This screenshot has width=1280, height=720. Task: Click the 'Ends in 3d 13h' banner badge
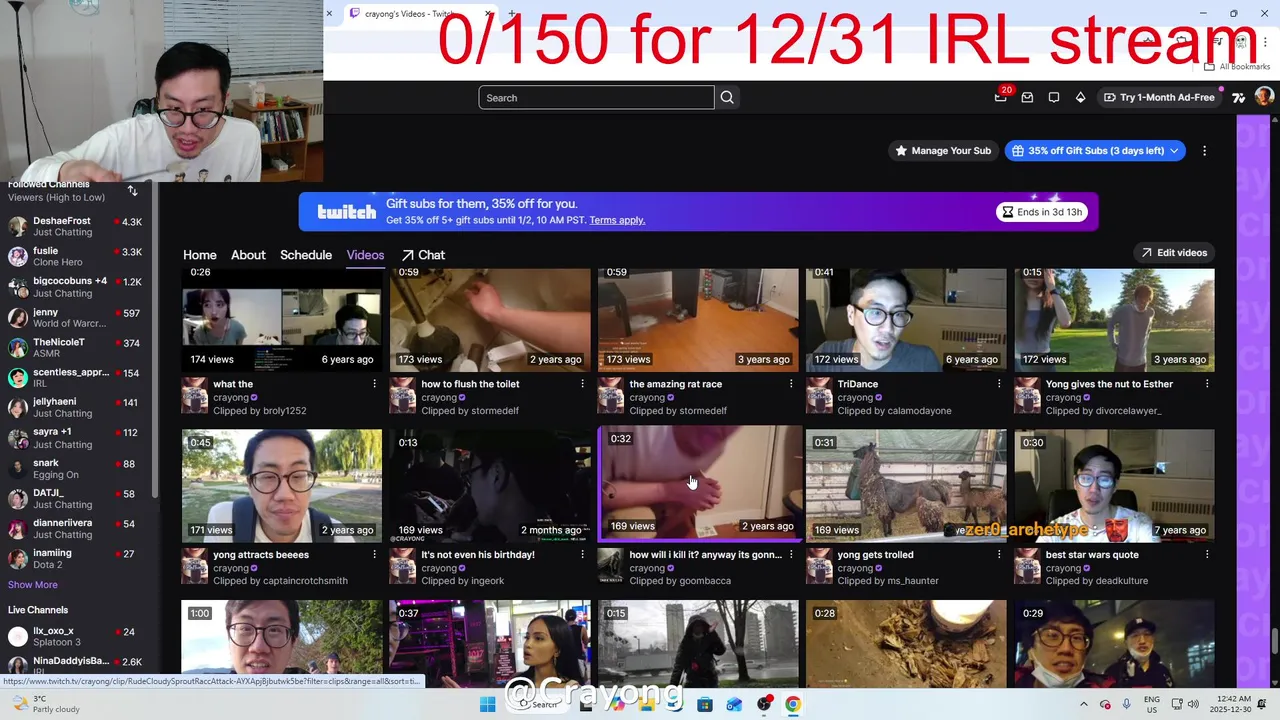(x=1042, y=212)
